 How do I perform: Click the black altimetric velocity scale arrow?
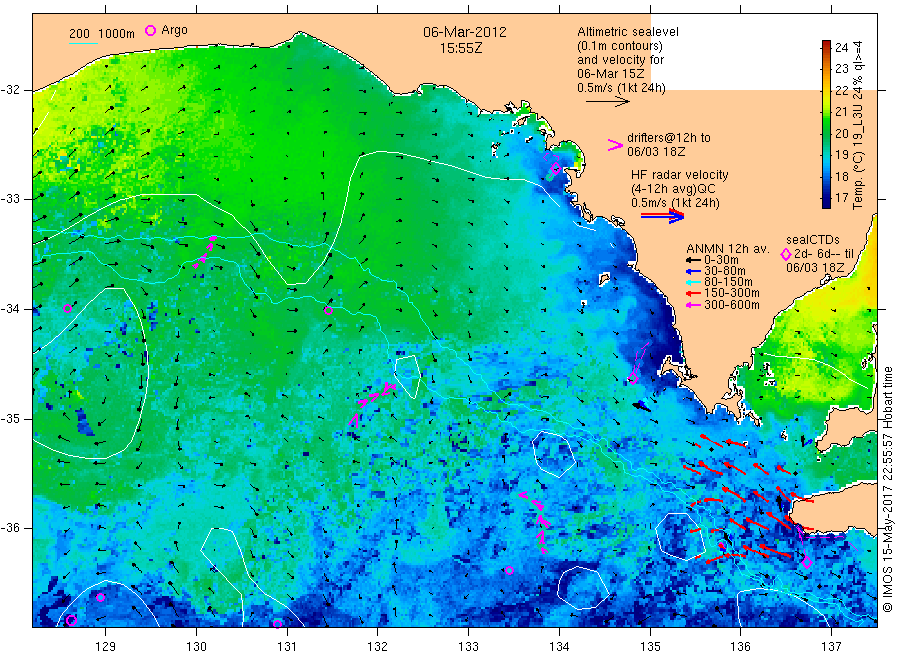pyautogui.click(x=607, y=102)
